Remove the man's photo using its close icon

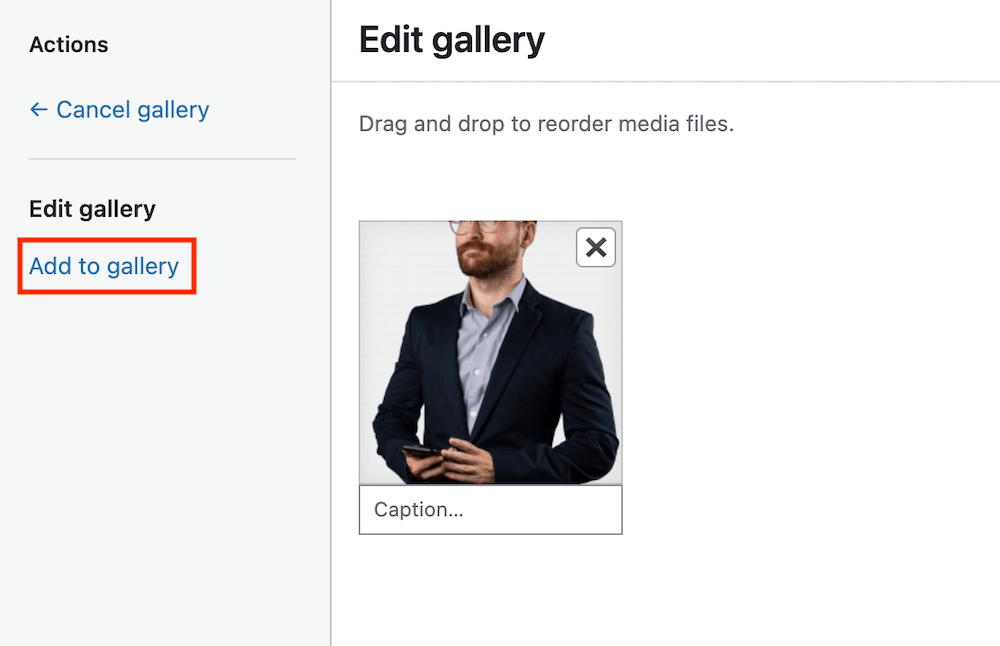(x=595, y=247)
